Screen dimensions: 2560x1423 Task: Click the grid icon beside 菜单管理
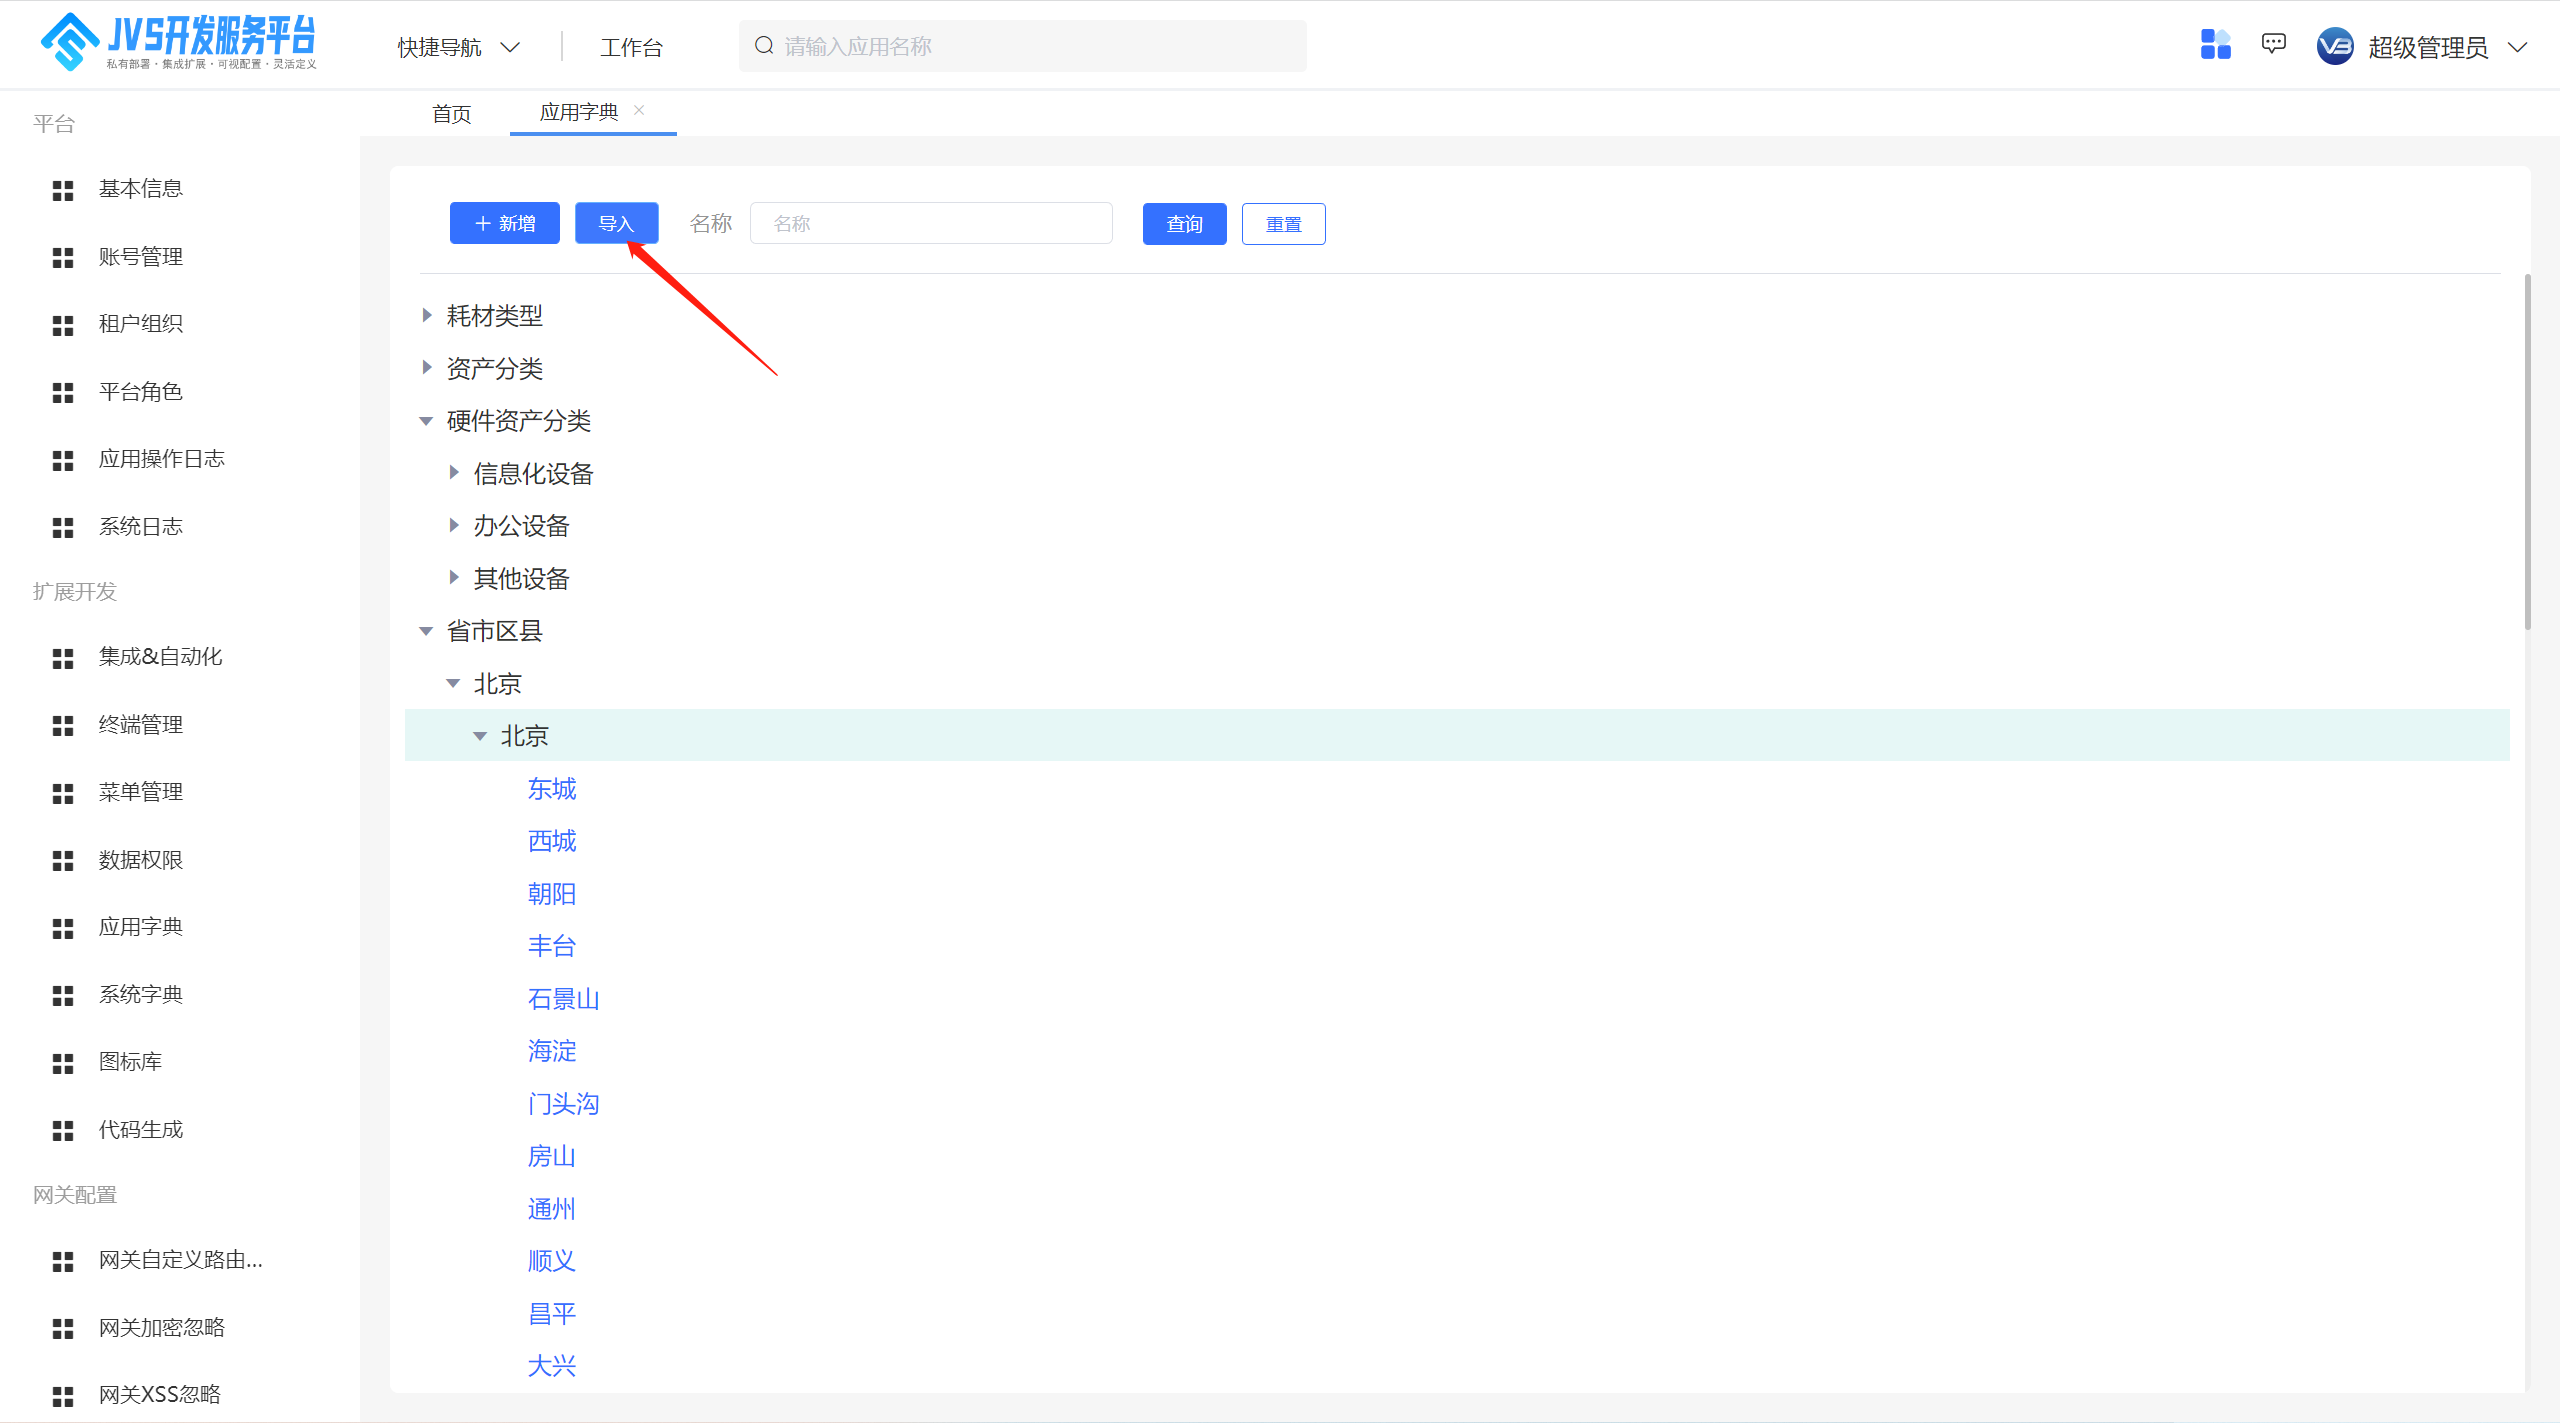(63, 793)
